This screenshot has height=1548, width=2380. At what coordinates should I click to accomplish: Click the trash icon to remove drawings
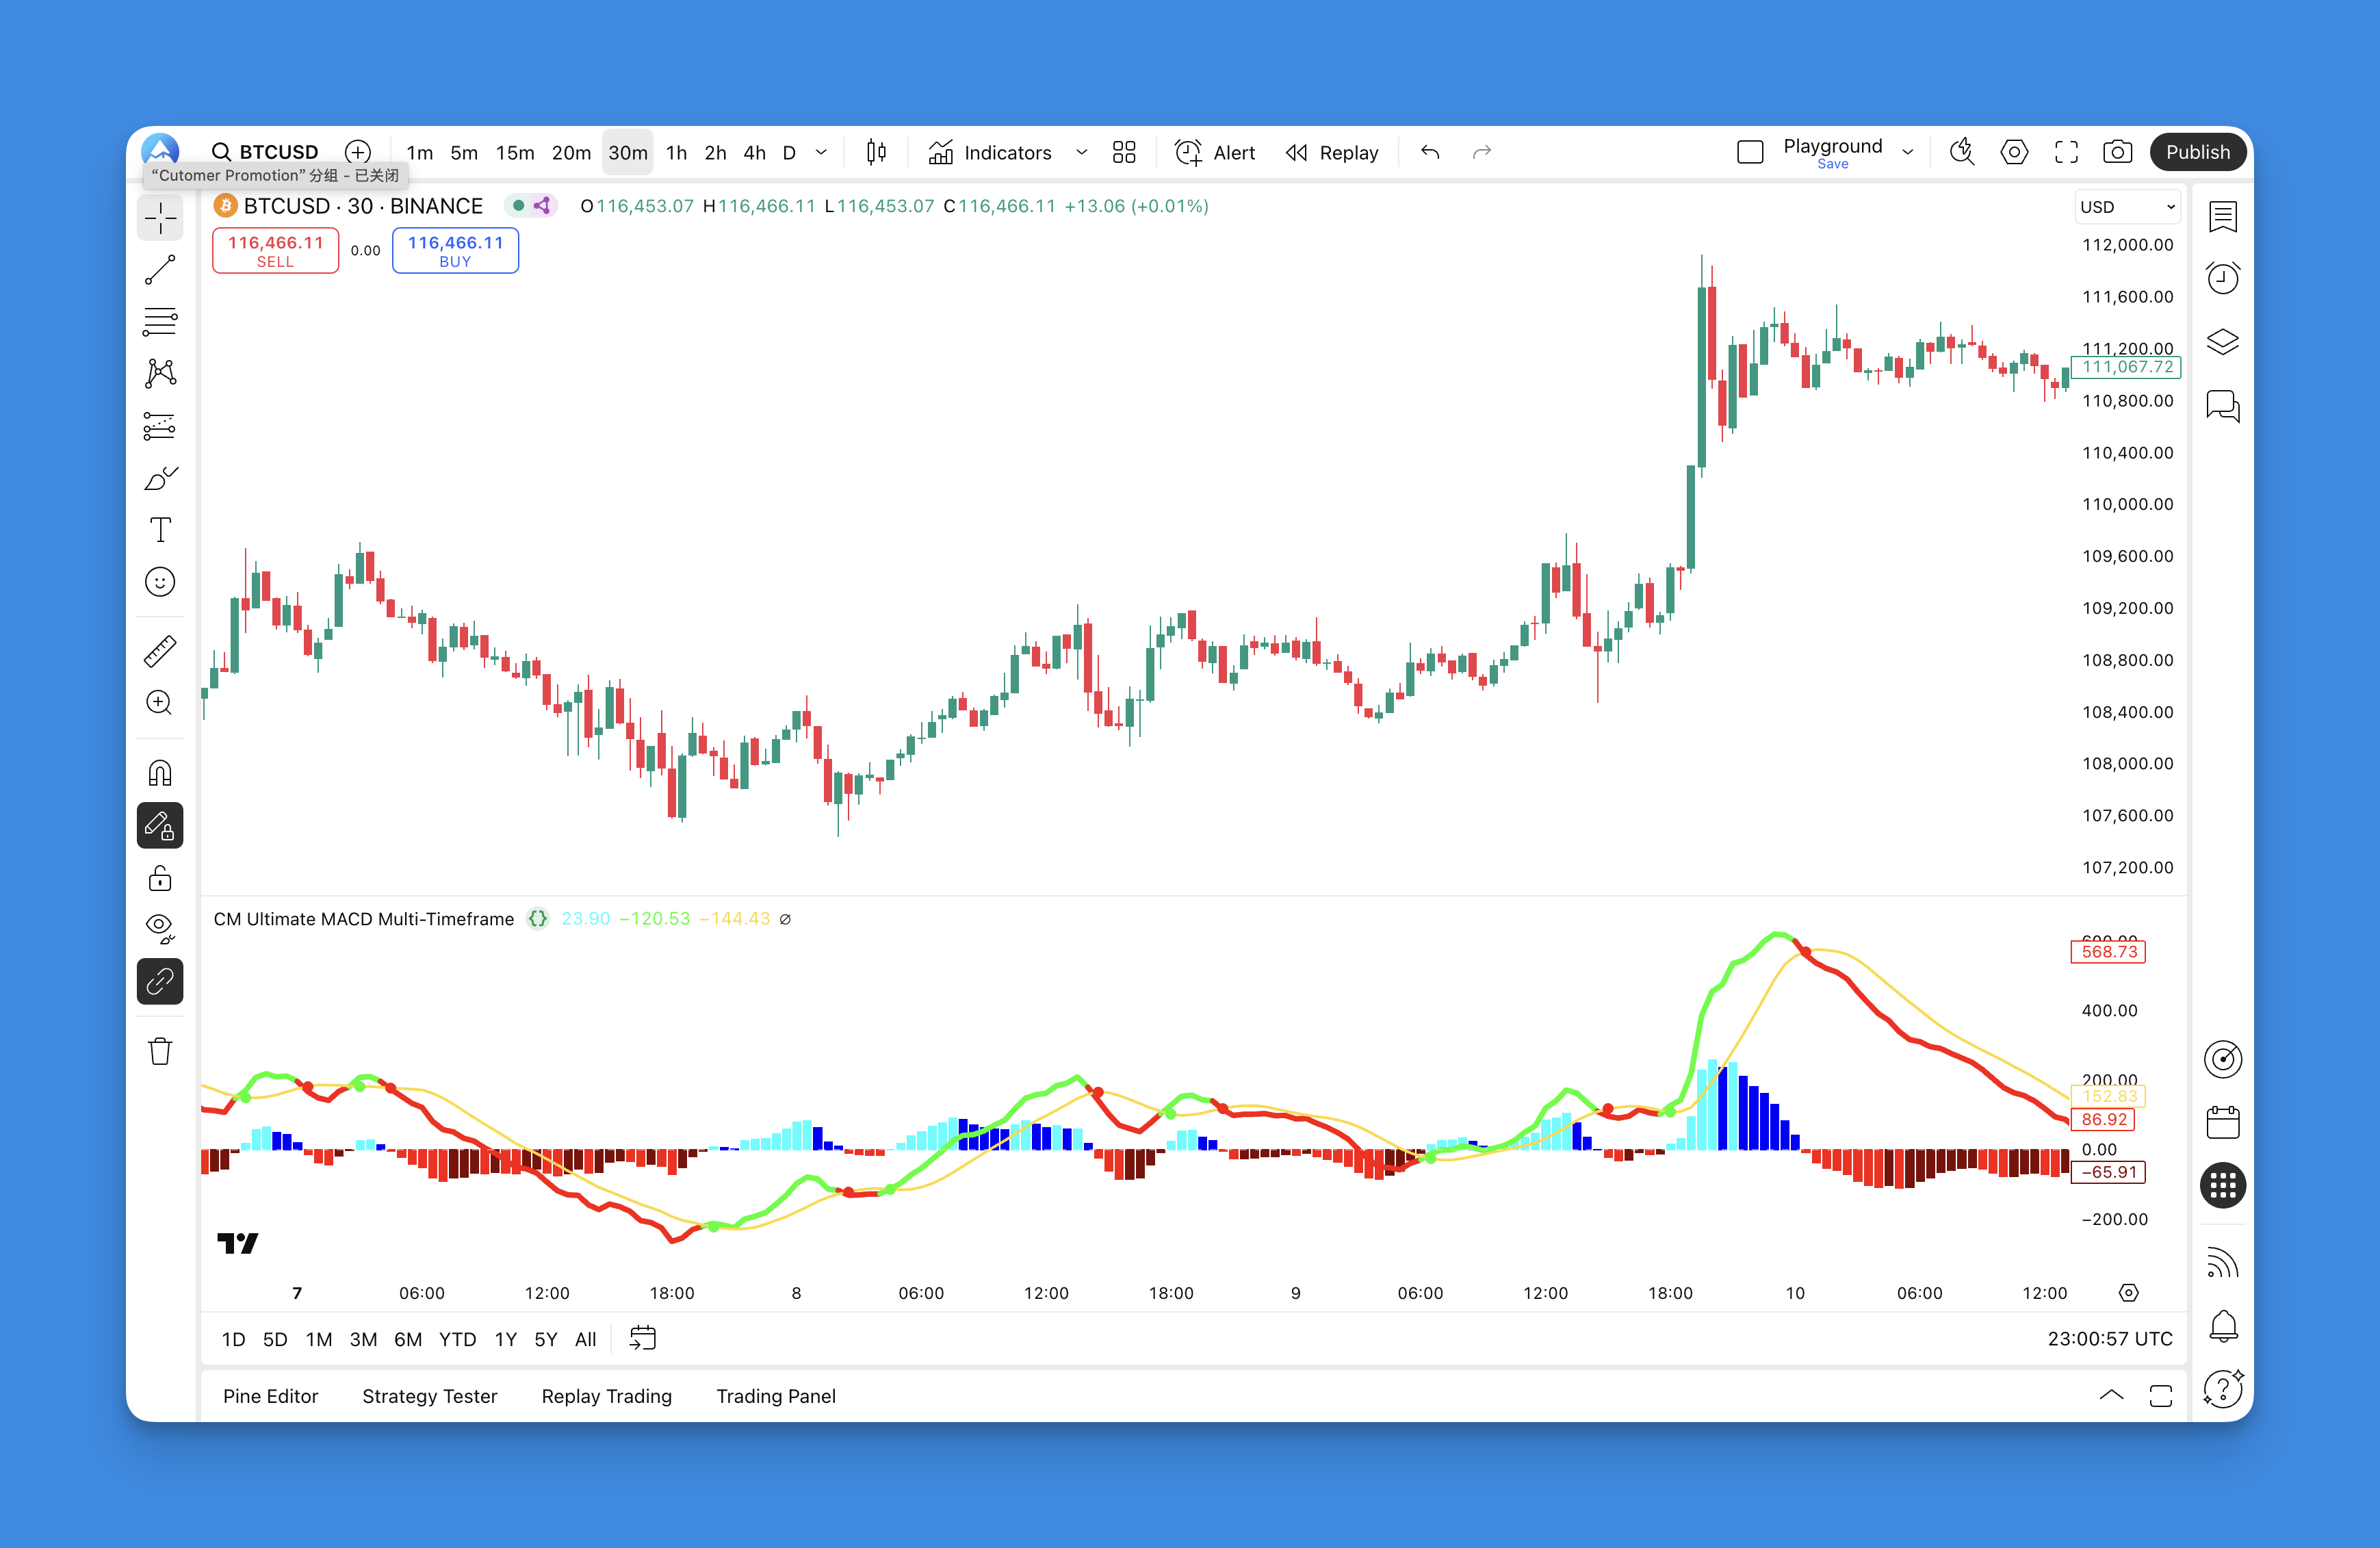pos(160,1051)
